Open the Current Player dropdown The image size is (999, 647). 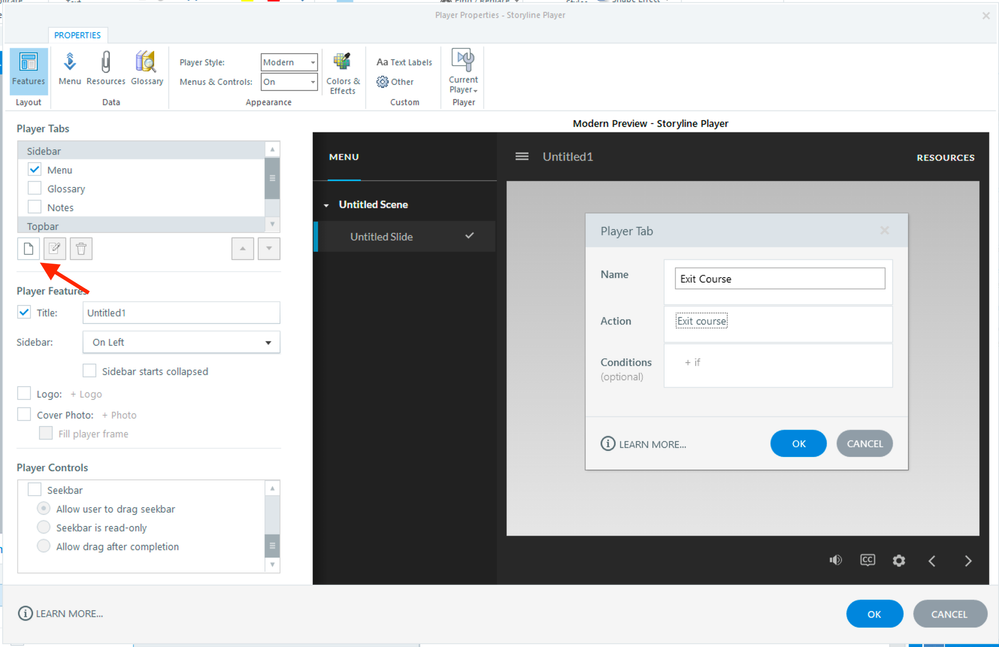[x=463, y=71]
